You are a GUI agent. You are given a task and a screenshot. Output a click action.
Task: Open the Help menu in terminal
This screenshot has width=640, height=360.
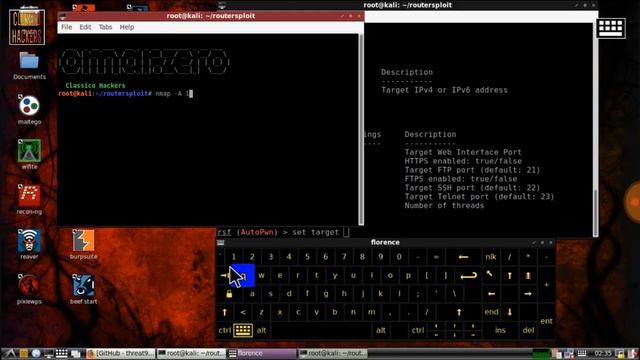127,27
